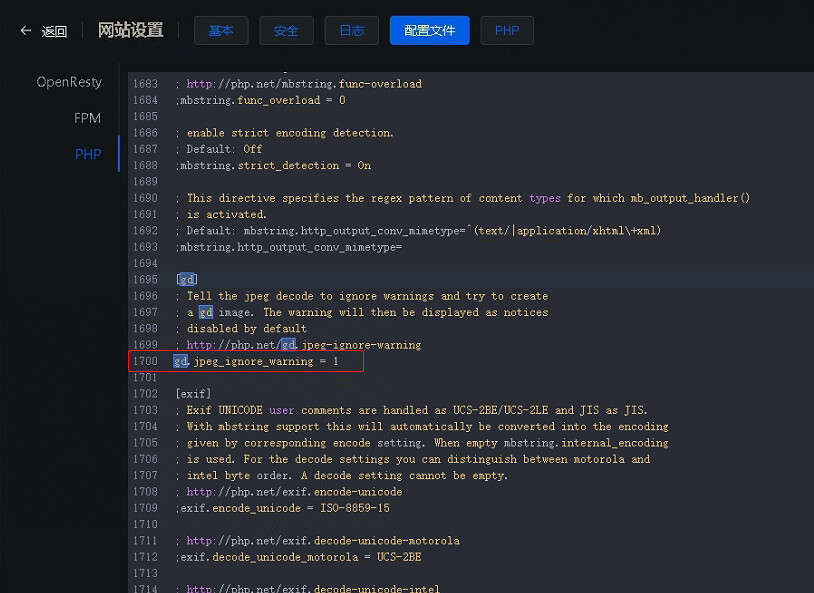
Task: Click the mbstring.func_overload = 0 line
Action: click(x=260, y=100)
